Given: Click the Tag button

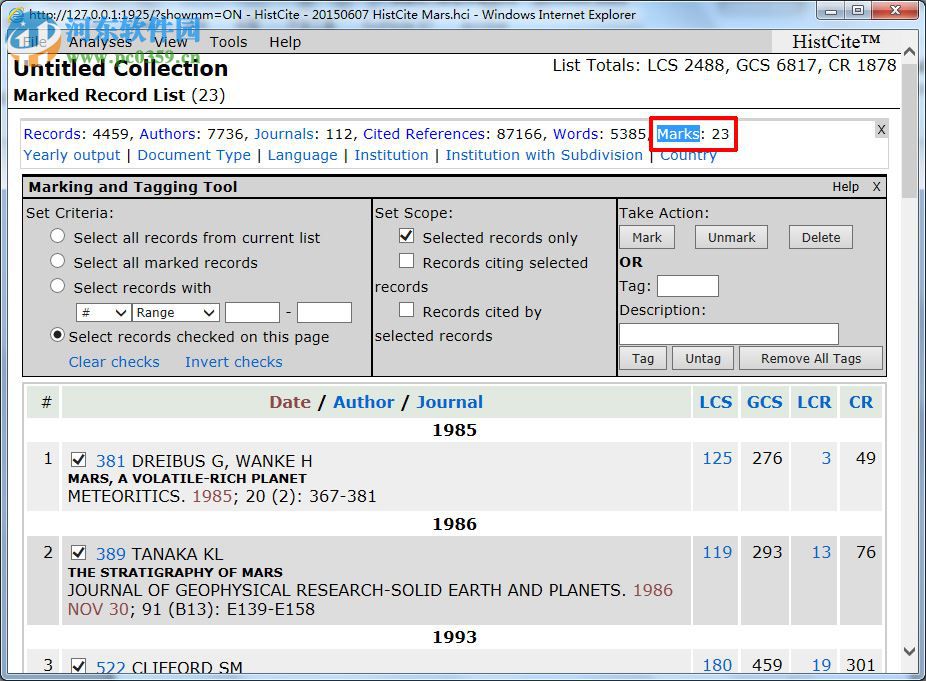Looking at the screenshot, I should (643, 359).
